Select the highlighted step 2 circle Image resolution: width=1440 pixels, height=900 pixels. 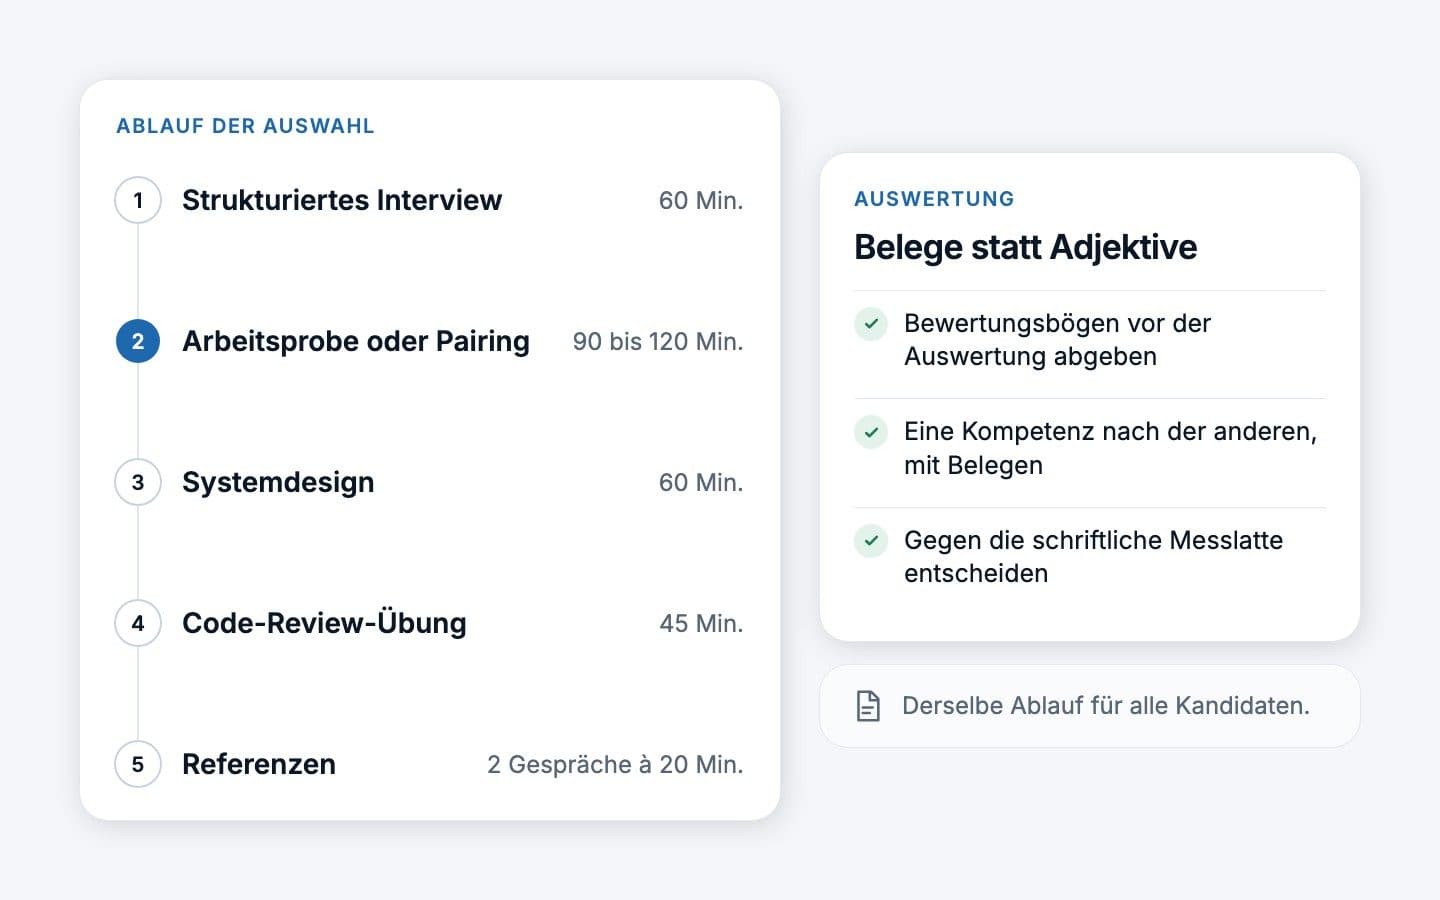(x=138, y=341)
